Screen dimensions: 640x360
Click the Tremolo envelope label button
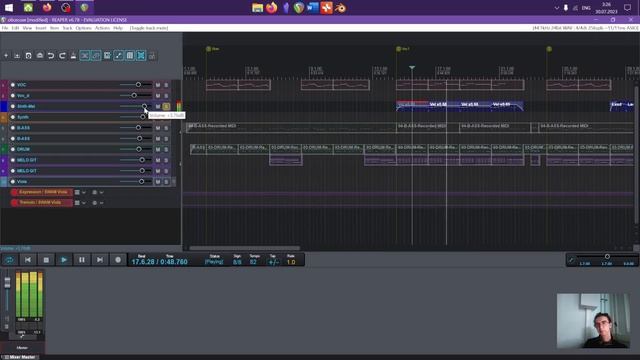pyautogui.click(x=42, y=203)
